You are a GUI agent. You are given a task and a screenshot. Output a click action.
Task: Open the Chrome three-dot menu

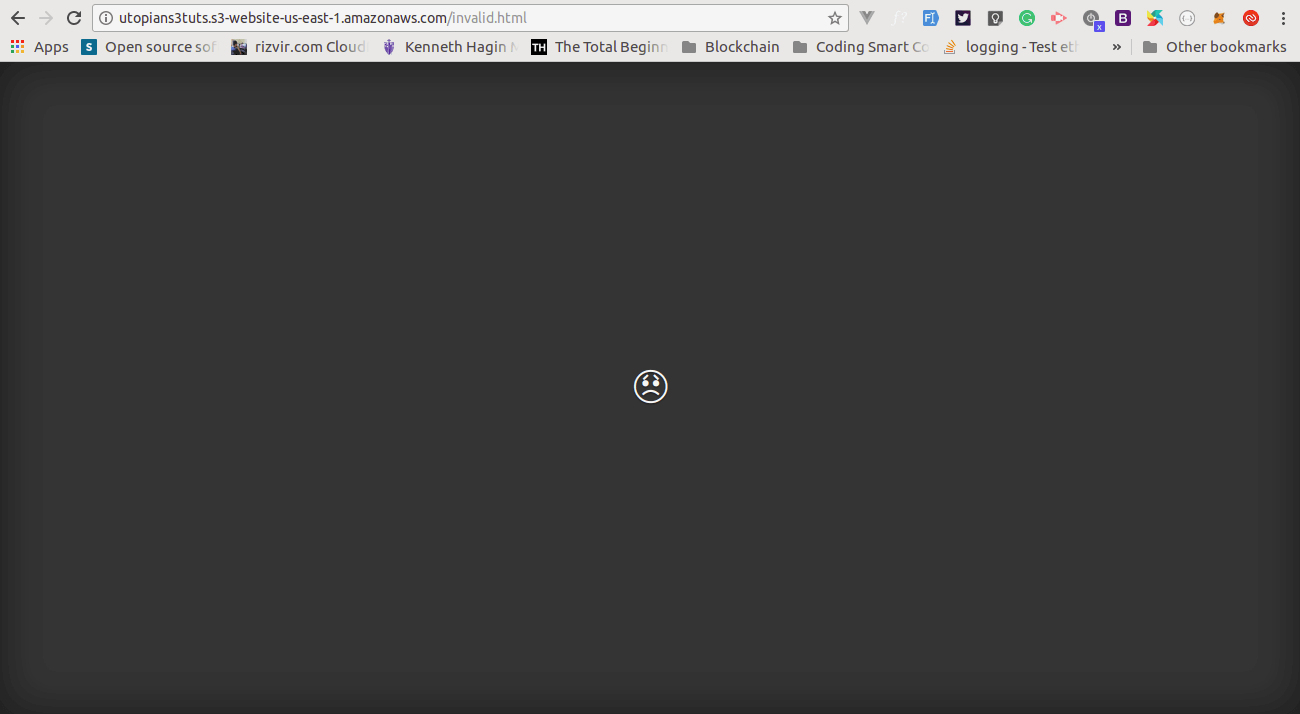tap(1283, 18)
